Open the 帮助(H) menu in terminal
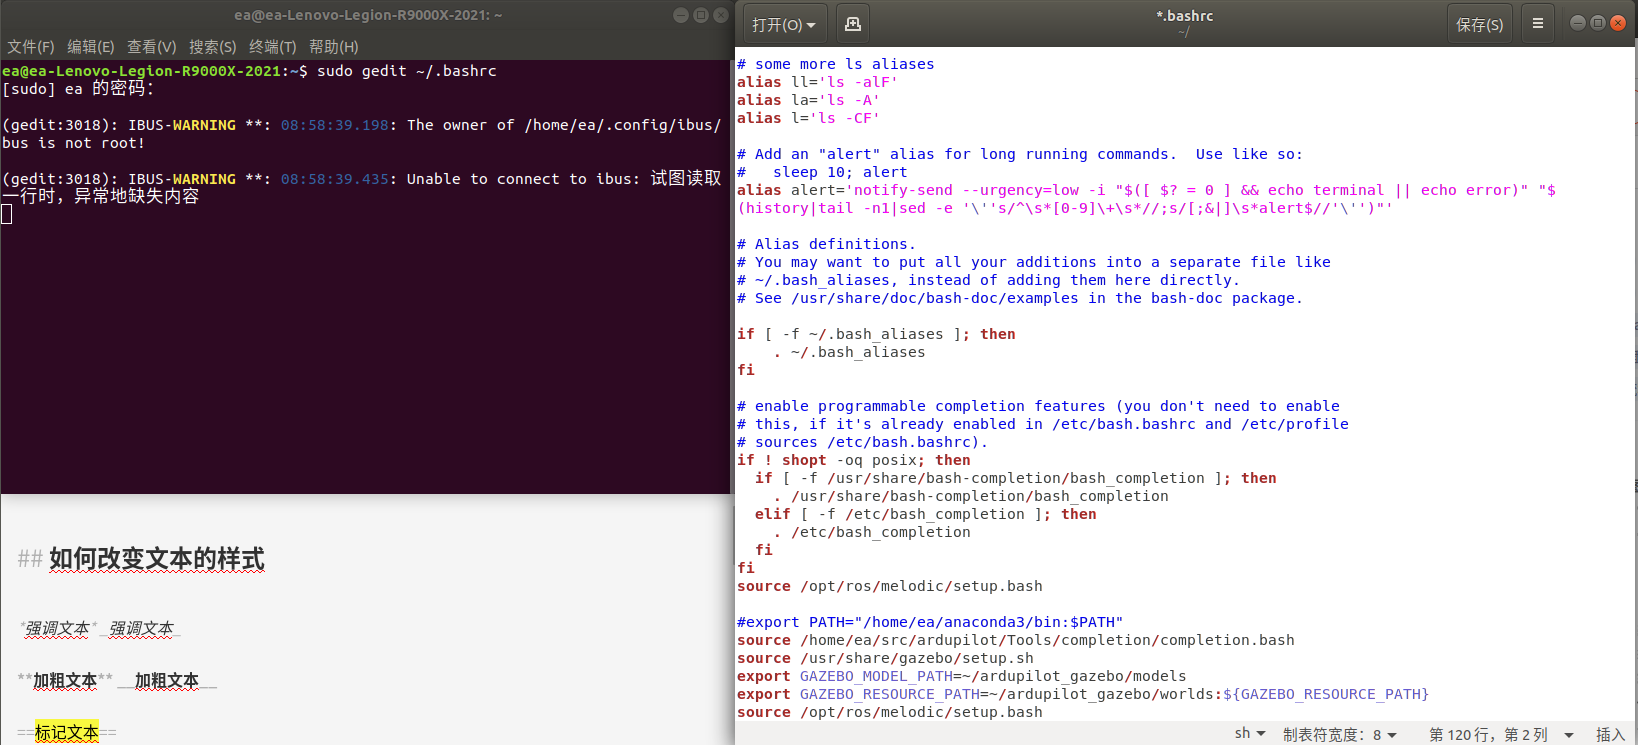 pos(334,47)
